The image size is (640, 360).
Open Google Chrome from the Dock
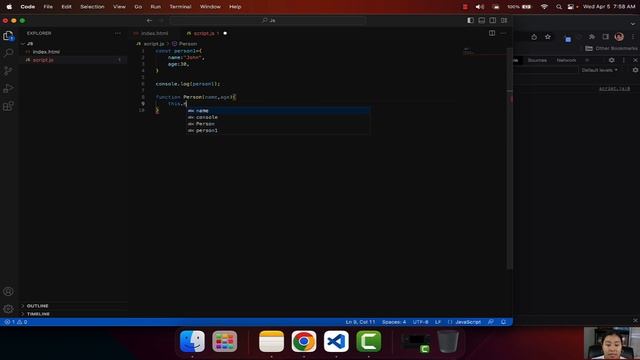pos(304,341)
